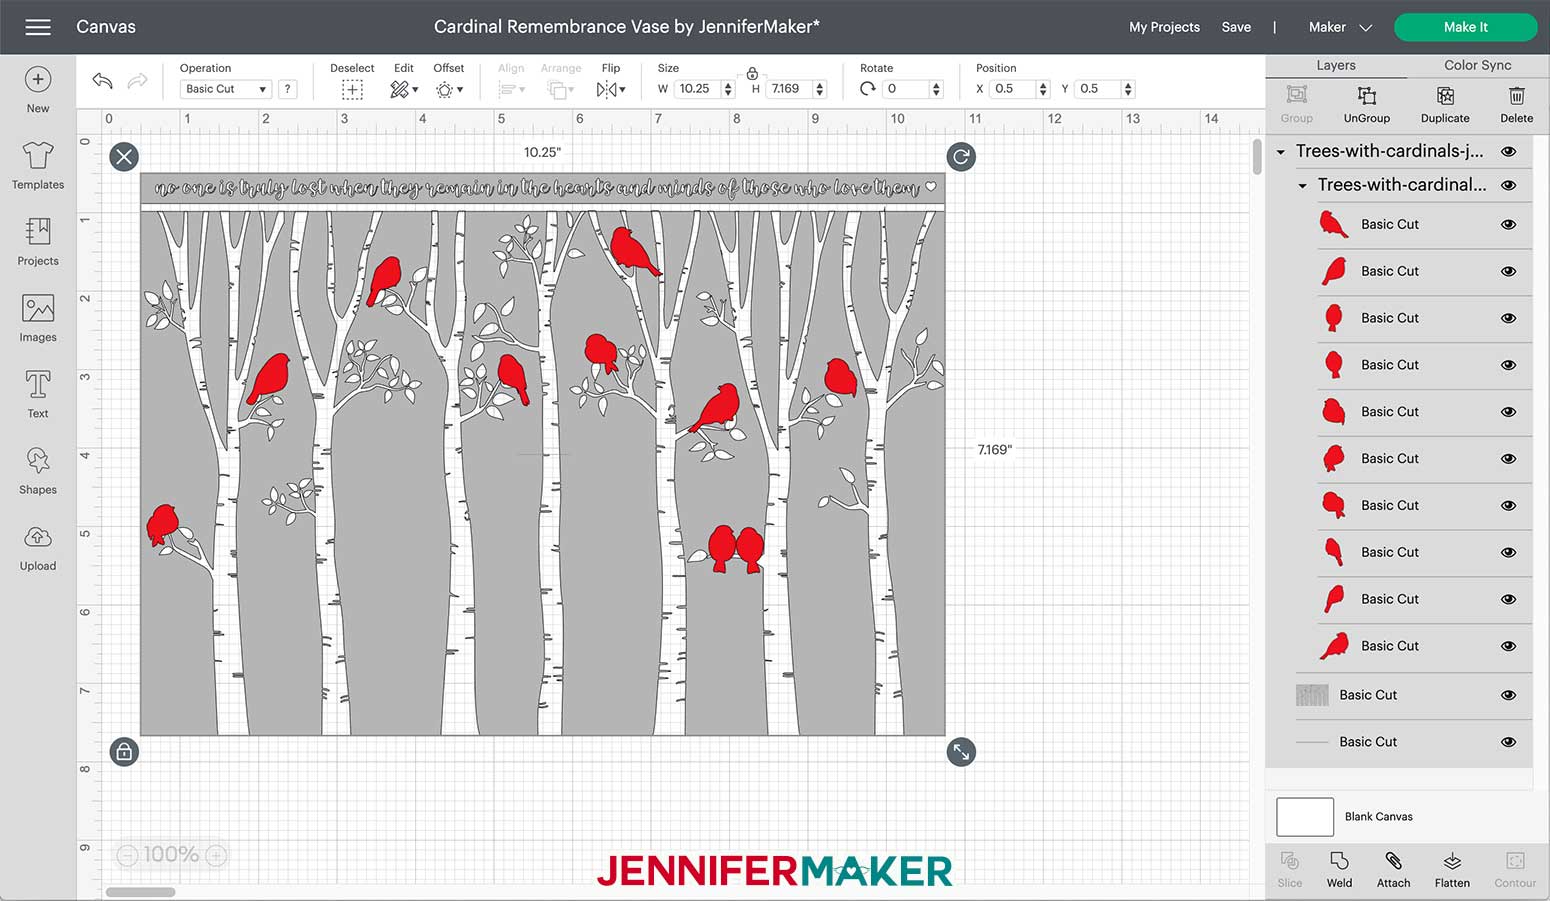The width and height of the screenshot is (1550, 901).
Task: Click the rotate-cycle icon in Rotate field
Action: point(867,89)
